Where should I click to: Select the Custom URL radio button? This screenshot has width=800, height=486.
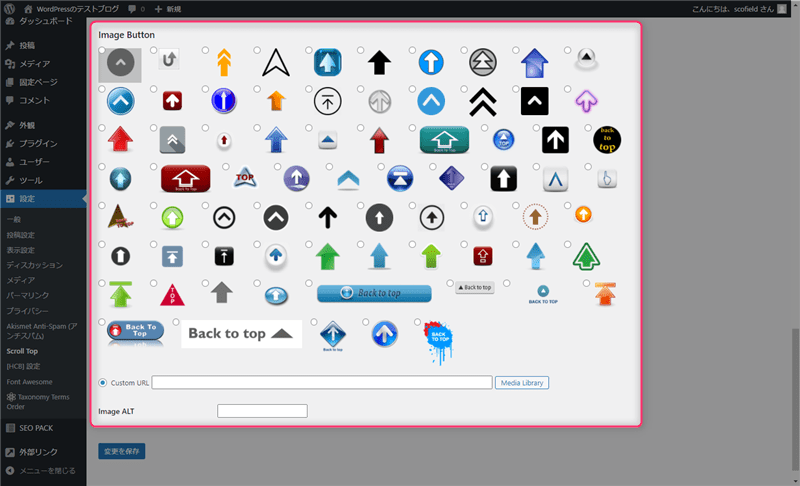pyautogui.click(x=103, y=382)
